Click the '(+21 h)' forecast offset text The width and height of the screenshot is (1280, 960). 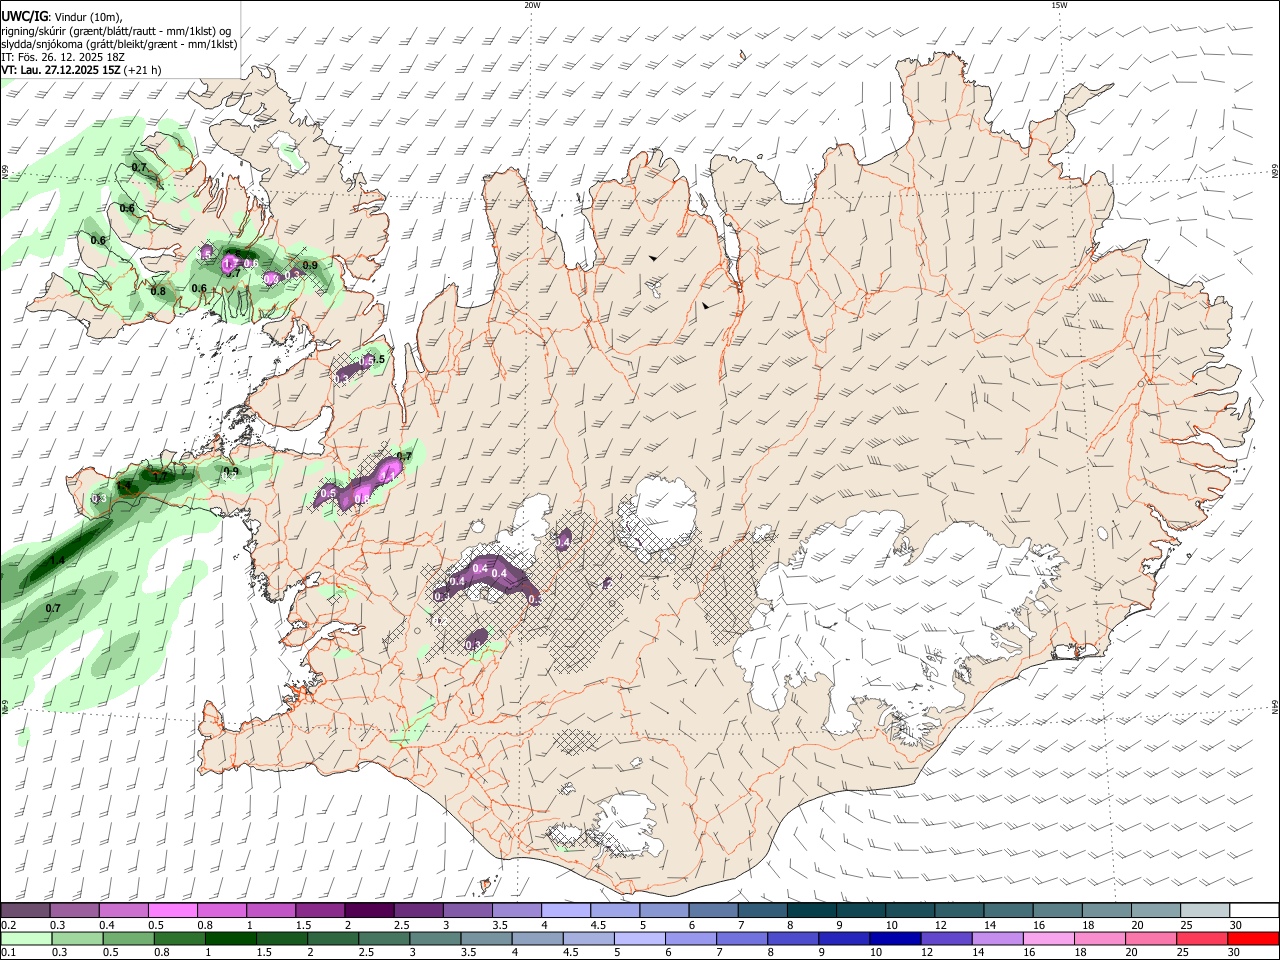click(x=145, y=70)
